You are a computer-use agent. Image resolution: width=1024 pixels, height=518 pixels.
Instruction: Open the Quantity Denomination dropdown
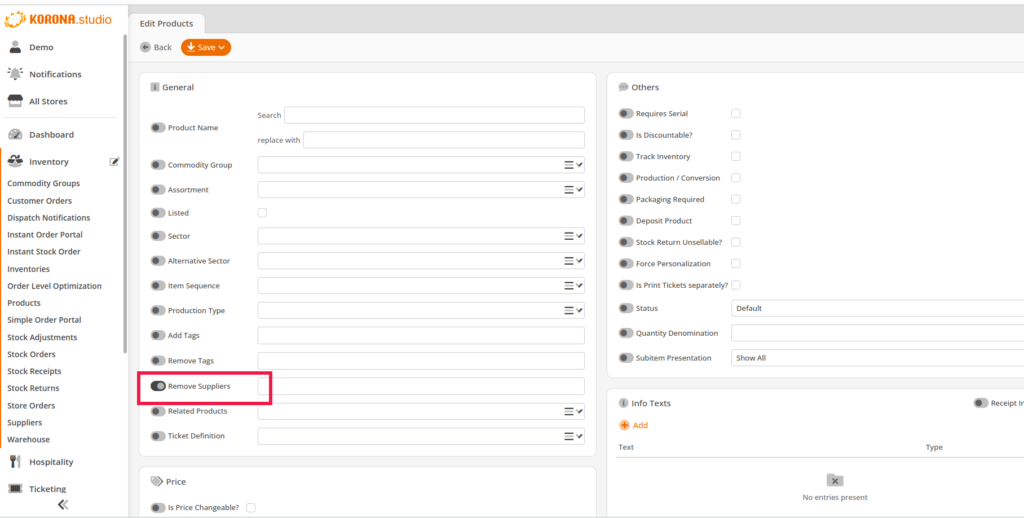pos(877,333)
